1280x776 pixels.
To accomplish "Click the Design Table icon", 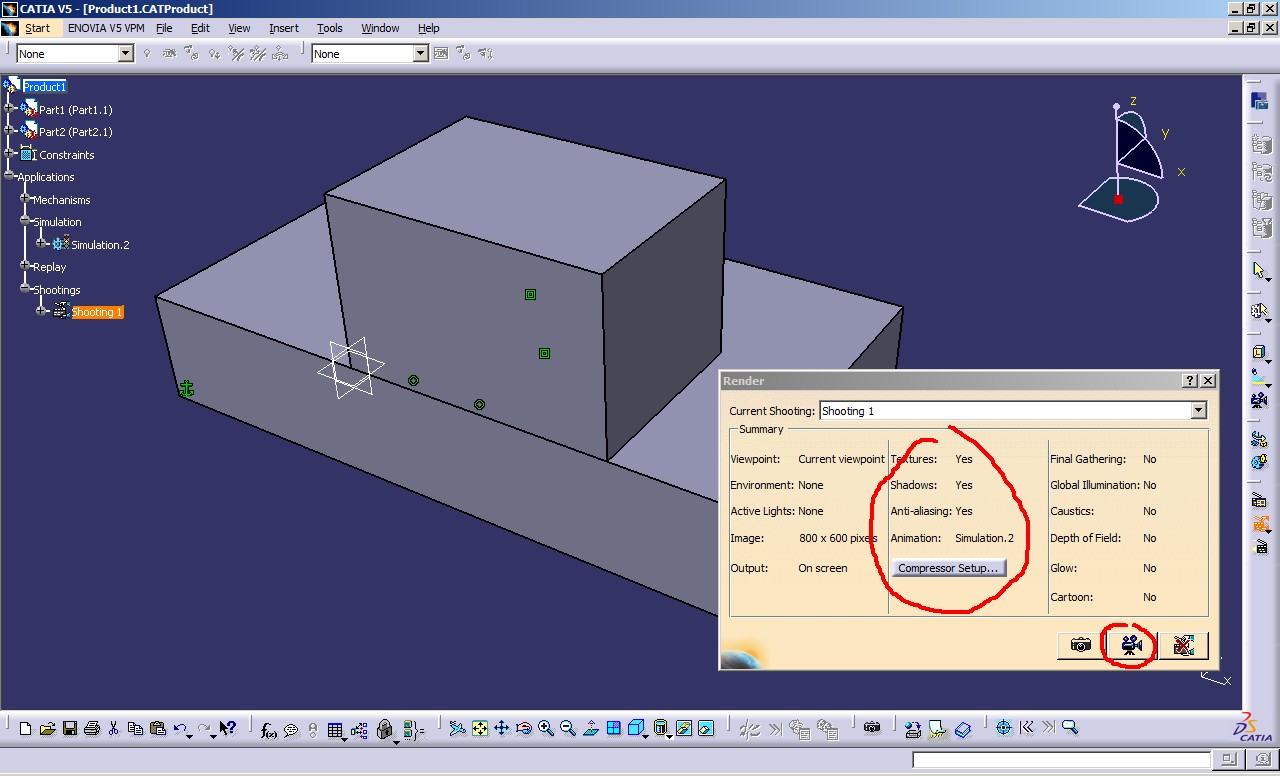I will click(x=335, y=729).
